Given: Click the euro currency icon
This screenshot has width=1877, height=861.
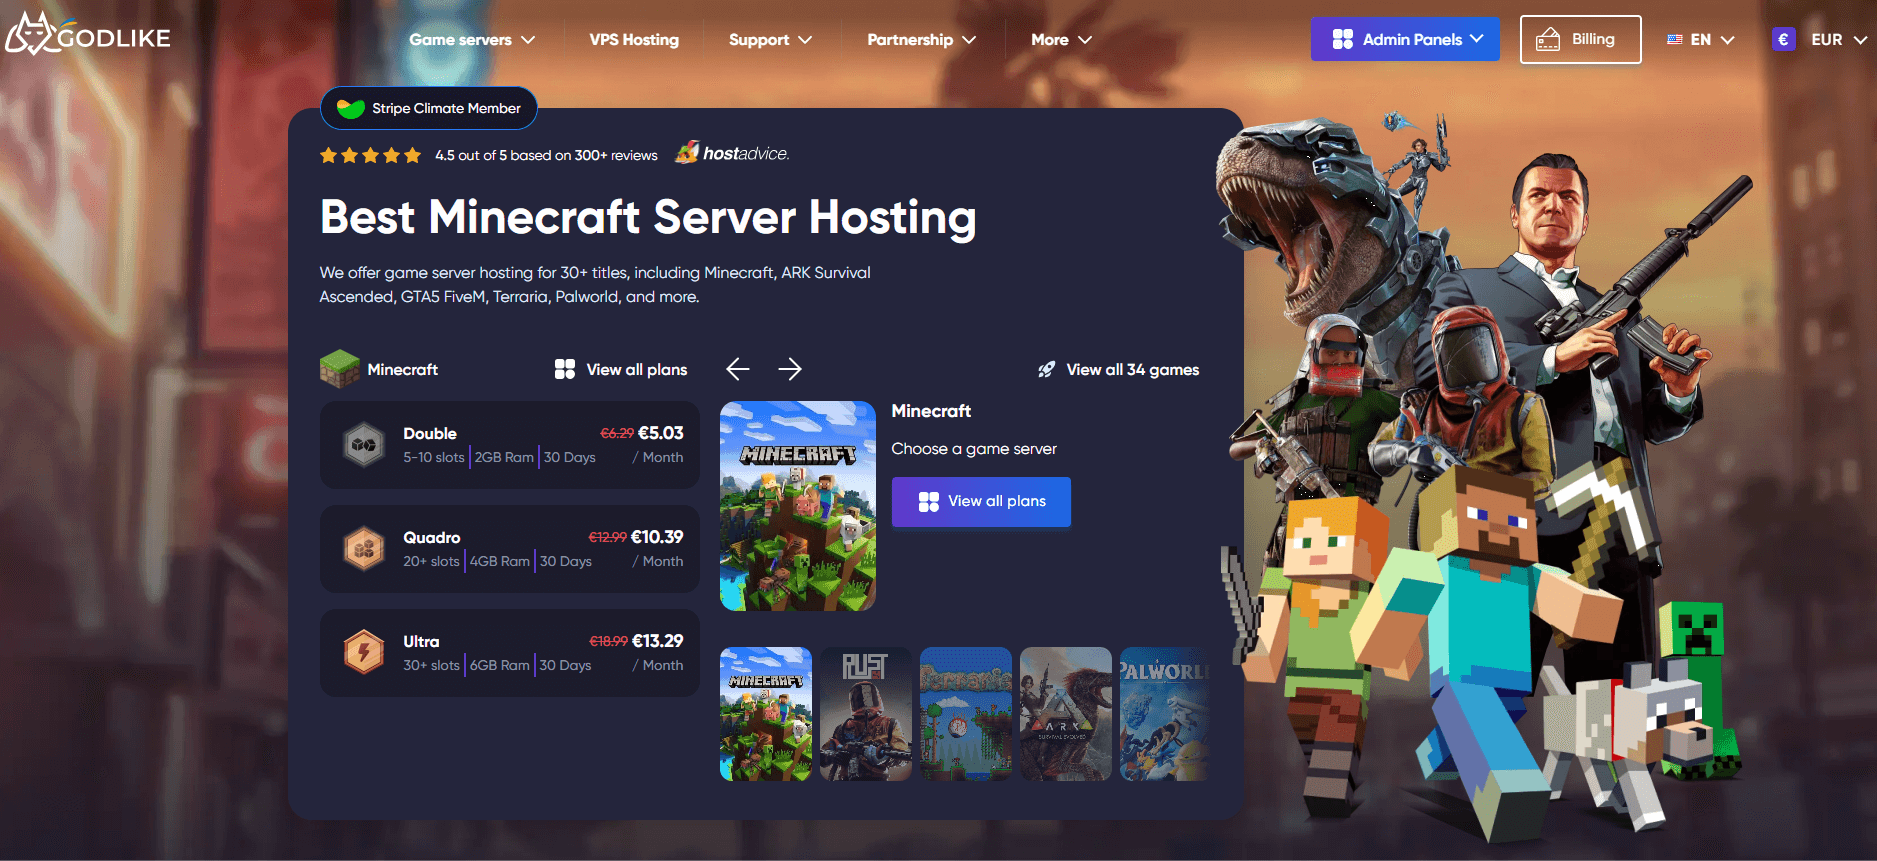Looking at the screenshot, I should (1783, 40).
